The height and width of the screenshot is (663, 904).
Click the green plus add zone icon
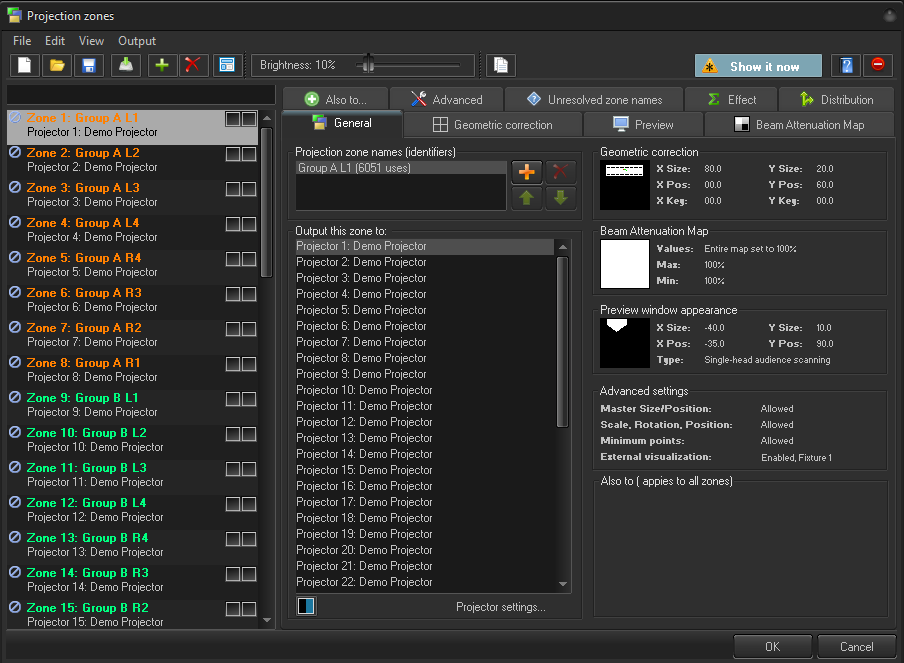coord(161,66)
